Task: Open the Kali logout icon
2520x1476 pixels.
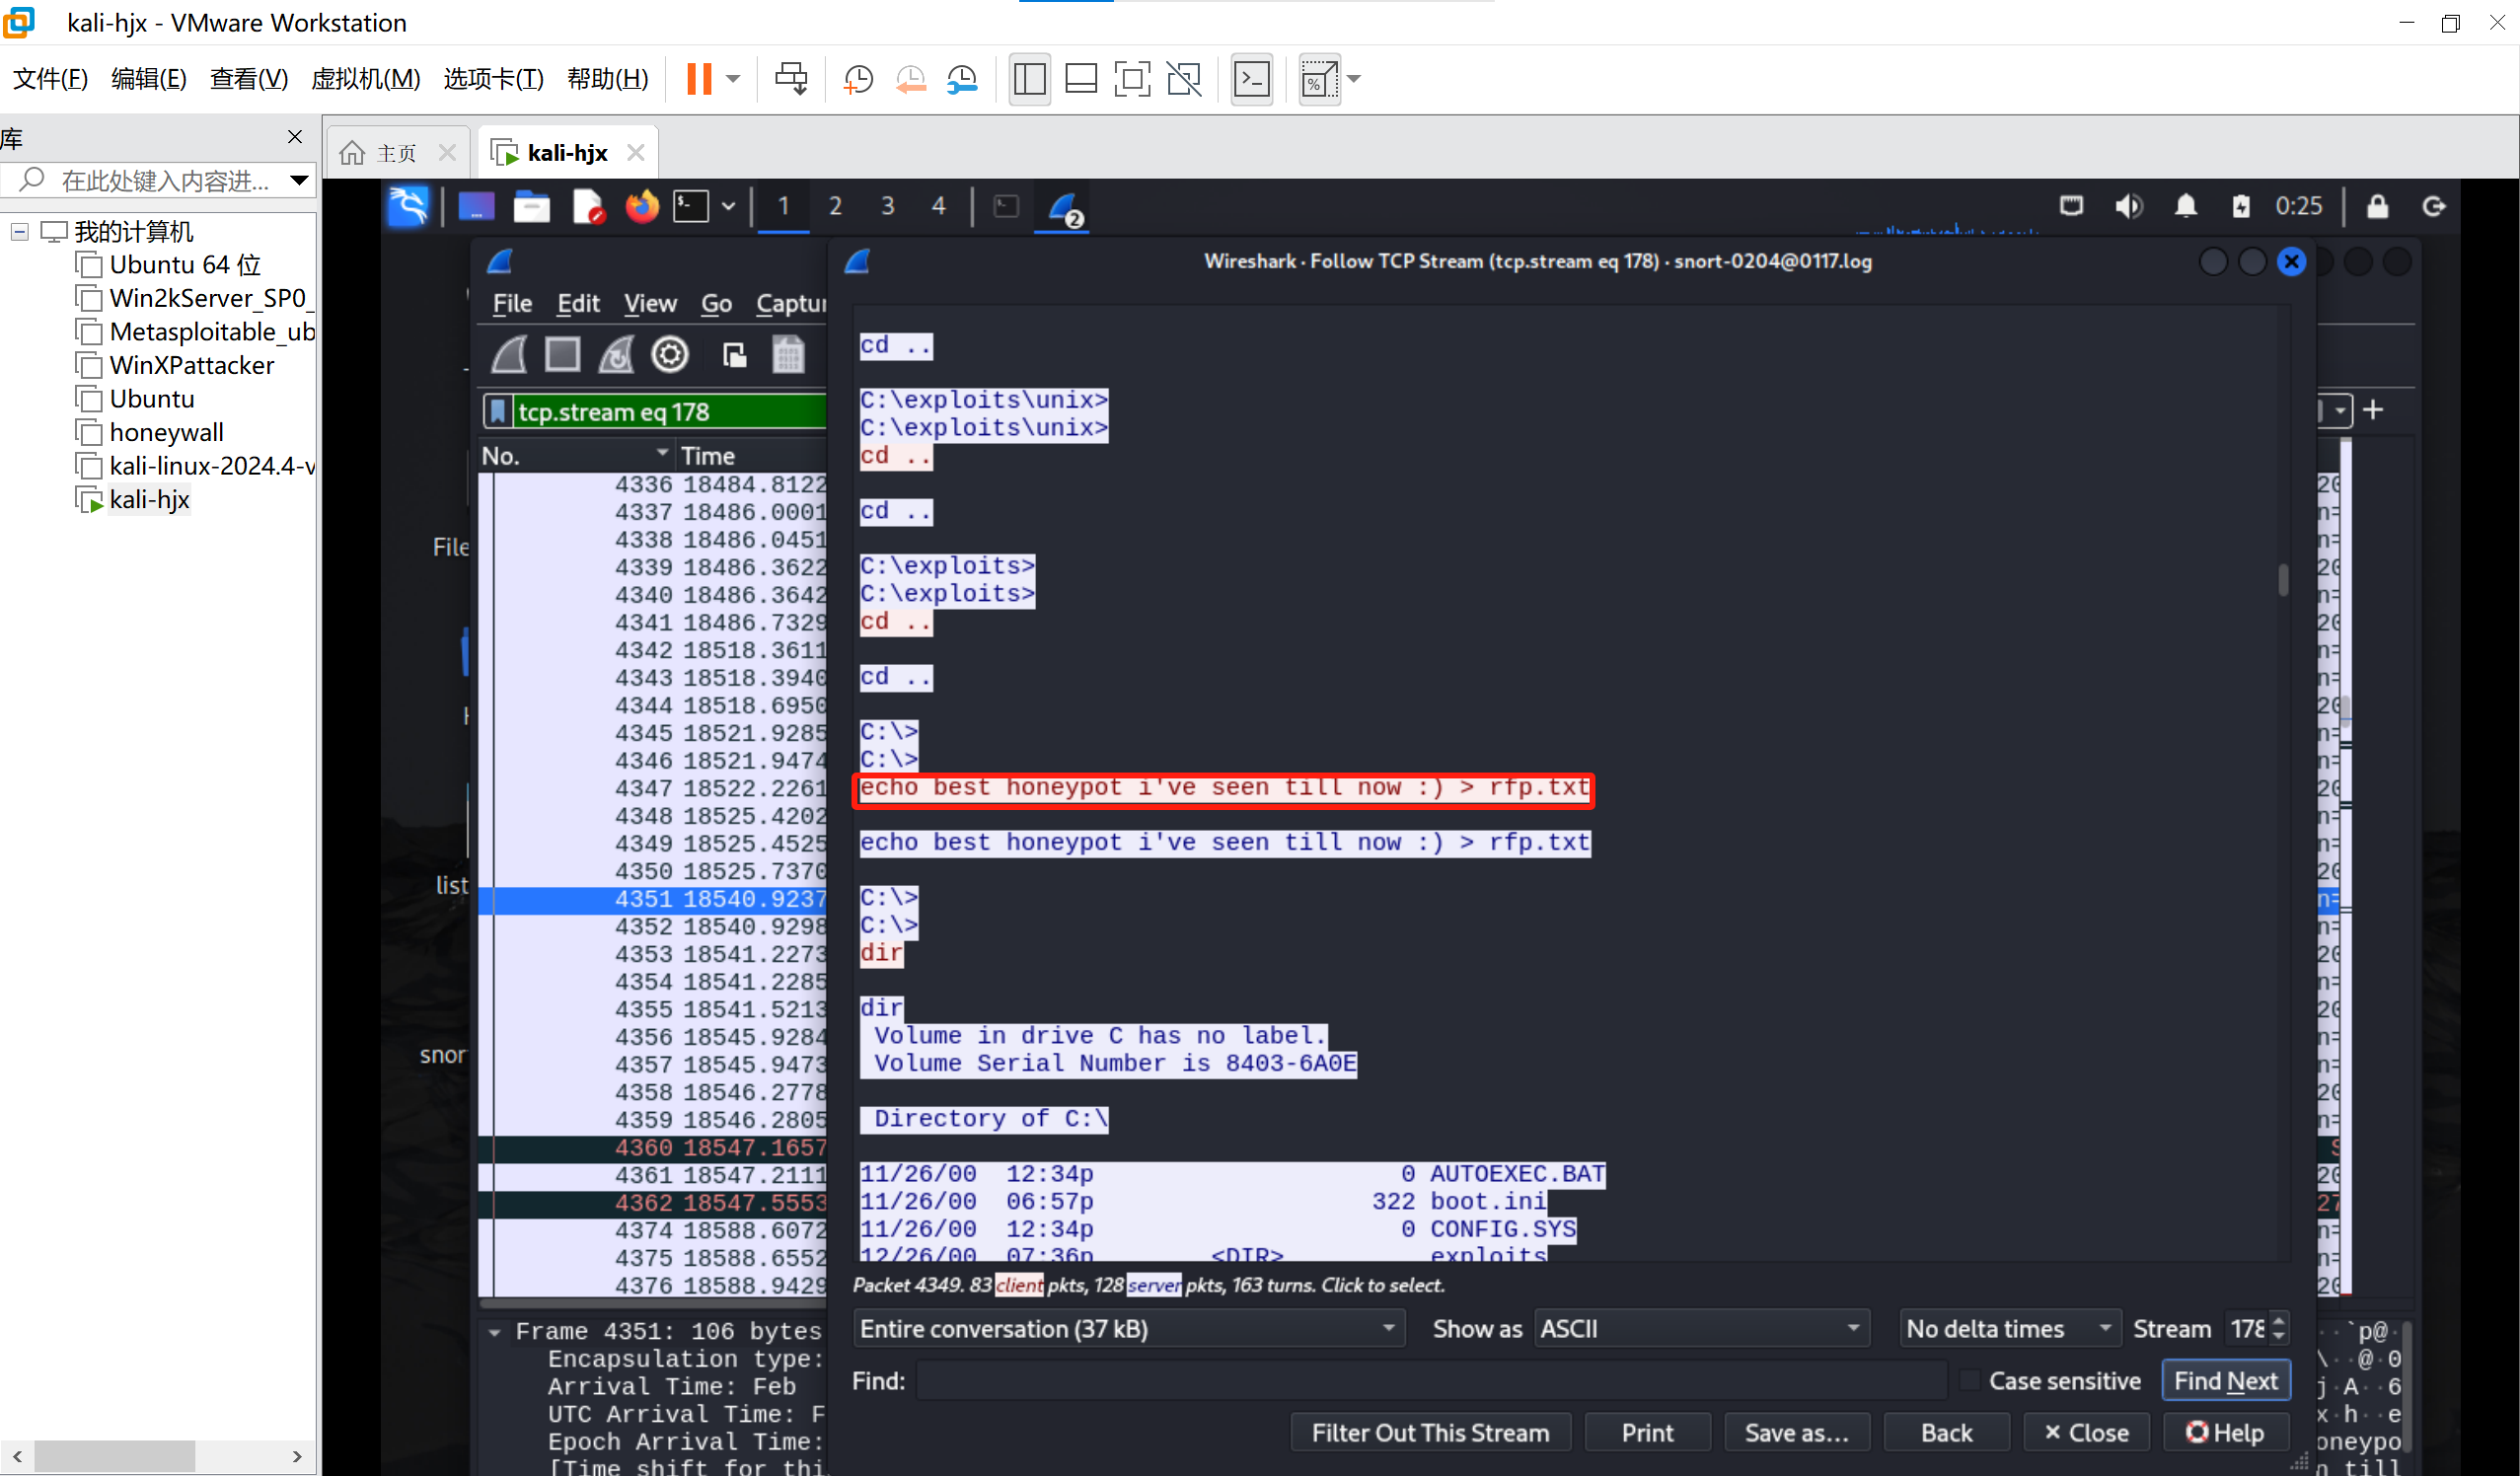Action: tap(2433, 206)
